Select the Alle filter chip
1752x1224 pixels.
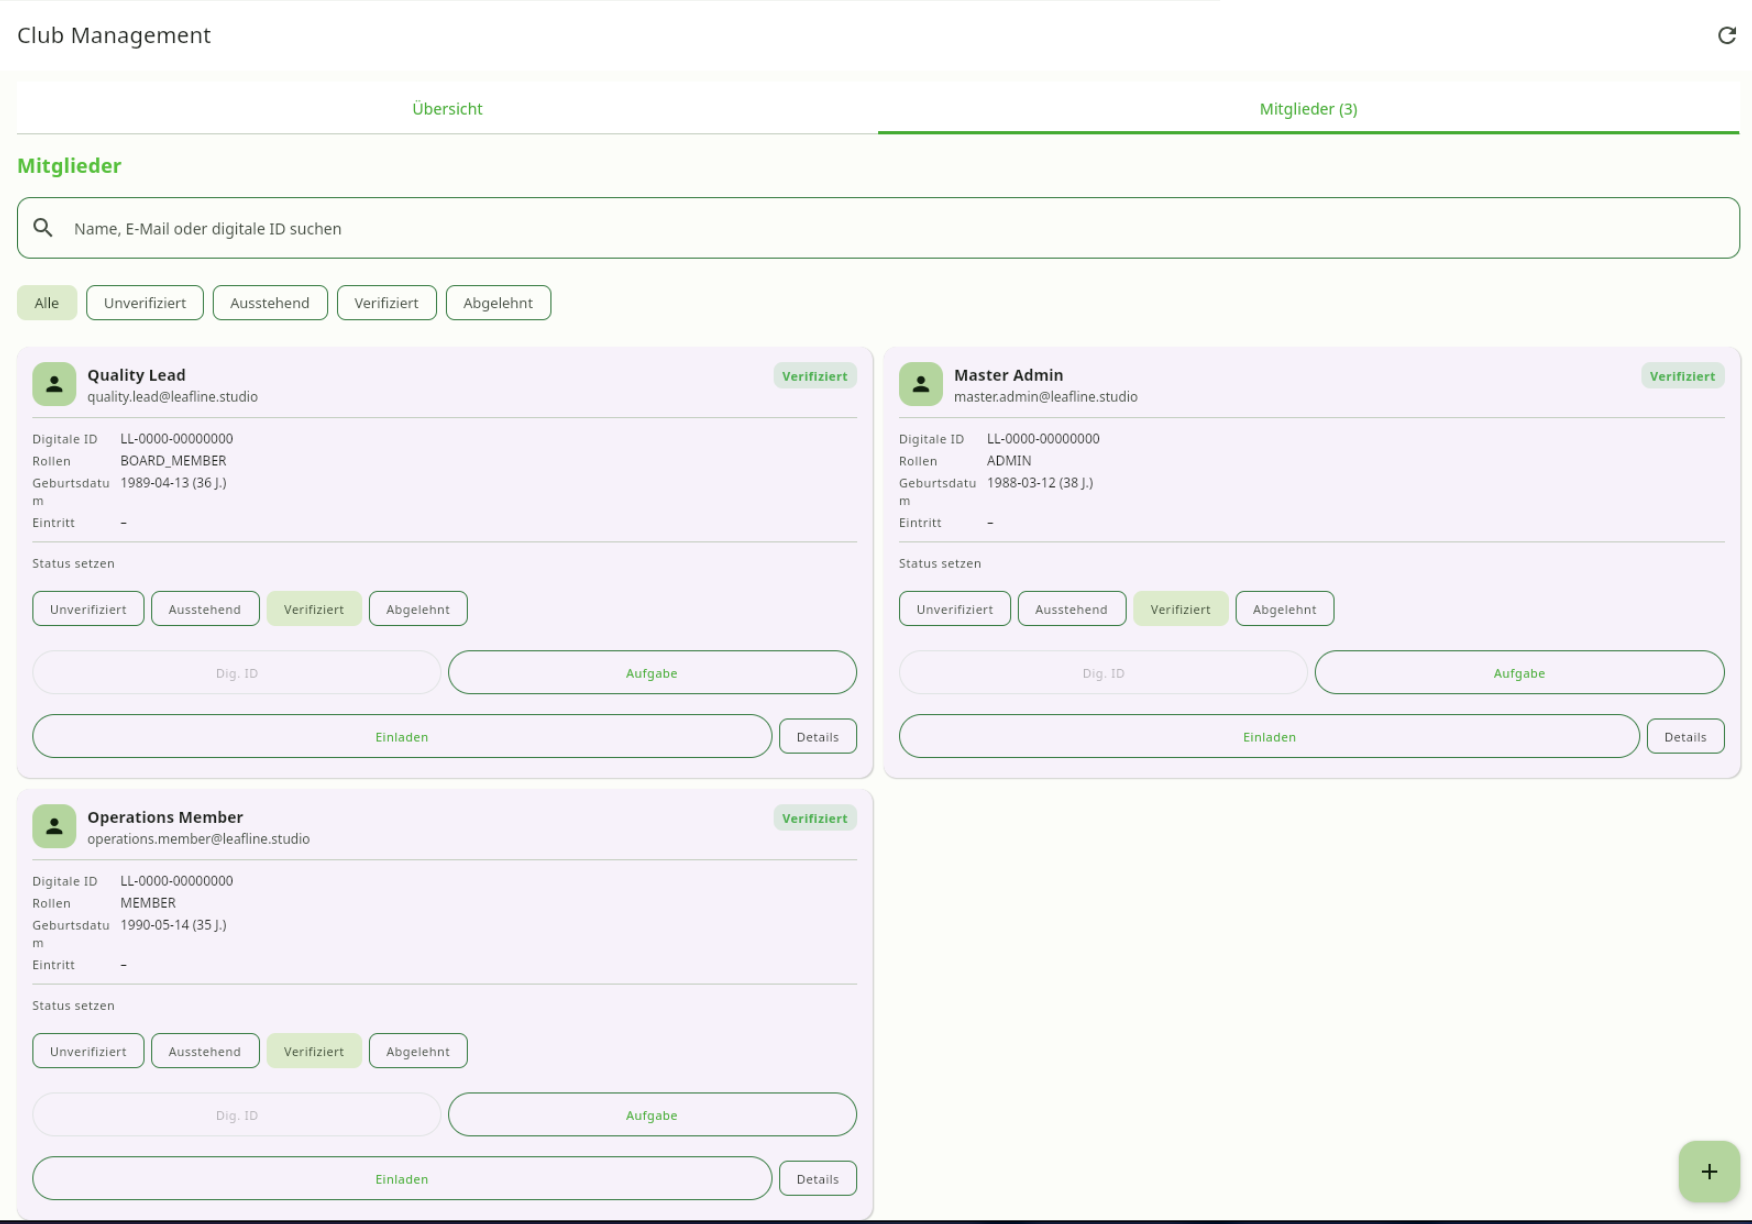(47, 303)
